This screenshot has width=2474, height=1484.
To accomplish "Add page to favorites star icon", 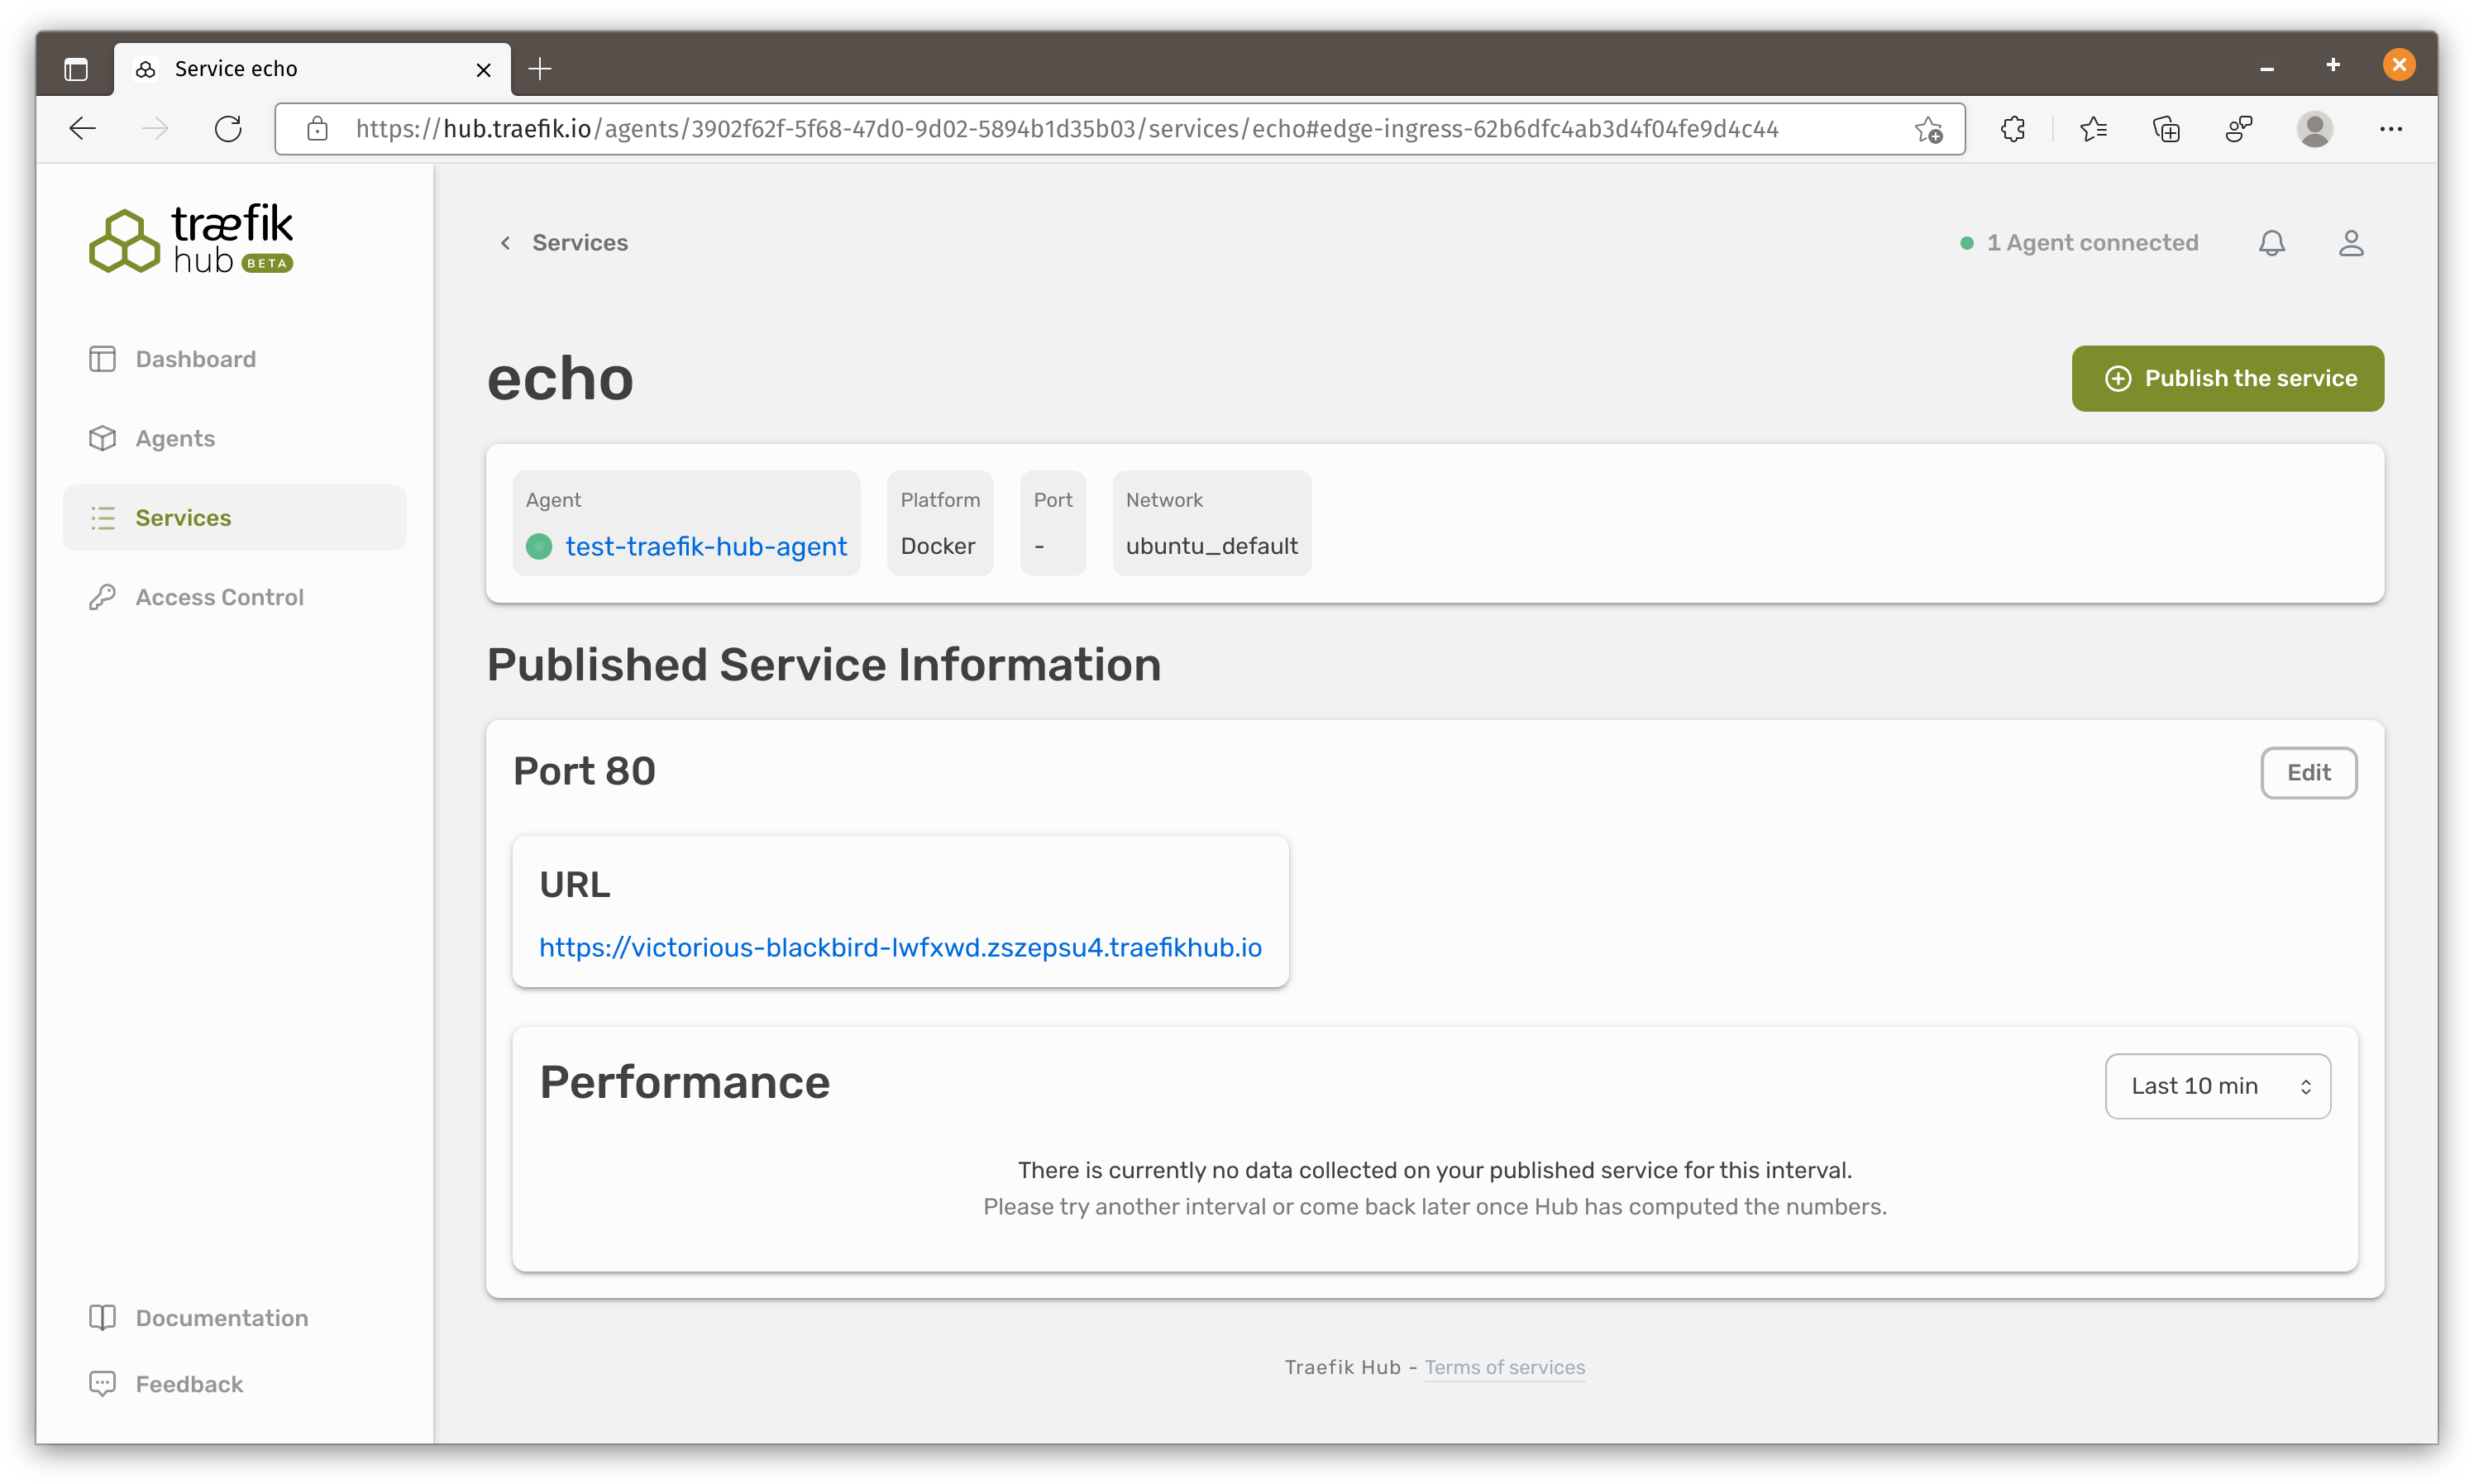I will pyautogui.click(x=1928, y=129).
